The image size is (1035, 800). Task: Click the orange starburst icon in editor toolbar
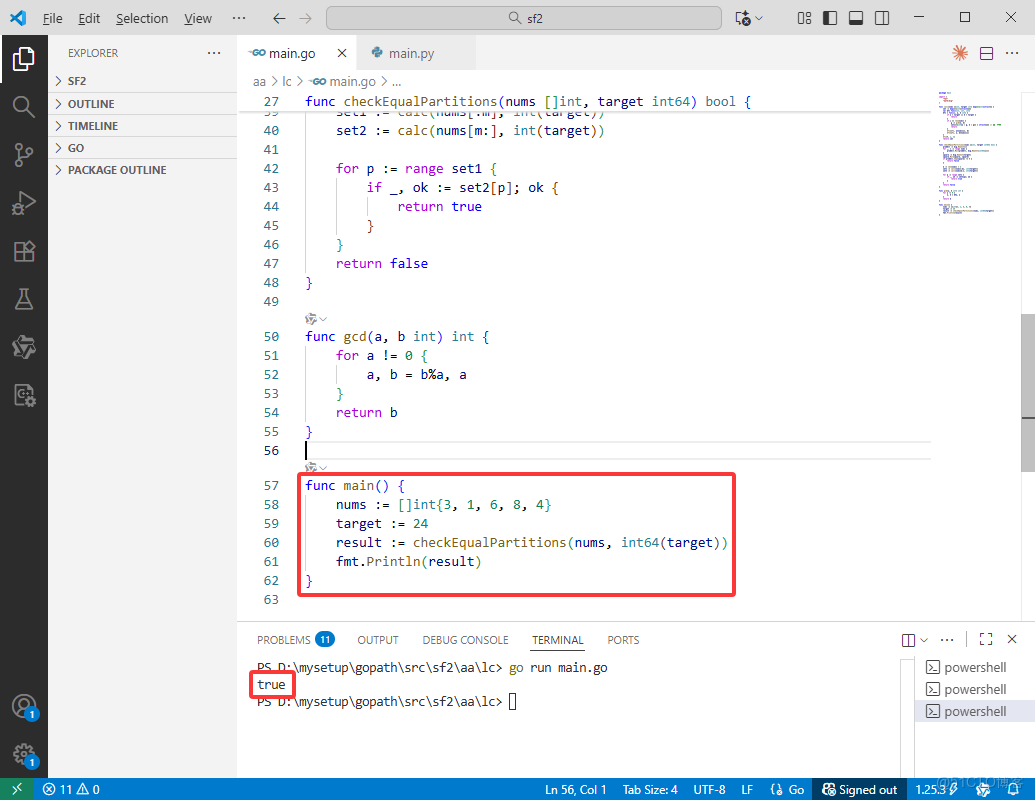[960, 53]
